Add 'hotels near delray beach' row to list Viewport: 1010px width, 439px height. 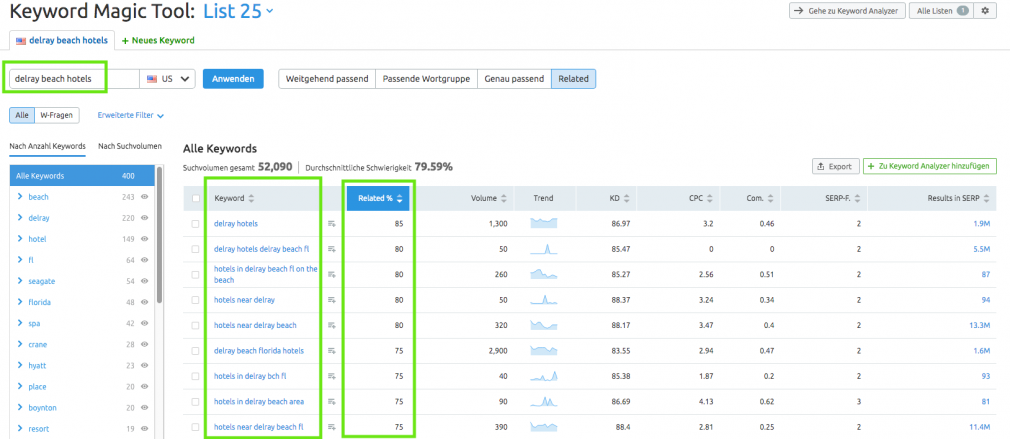(x=332, y=325)
